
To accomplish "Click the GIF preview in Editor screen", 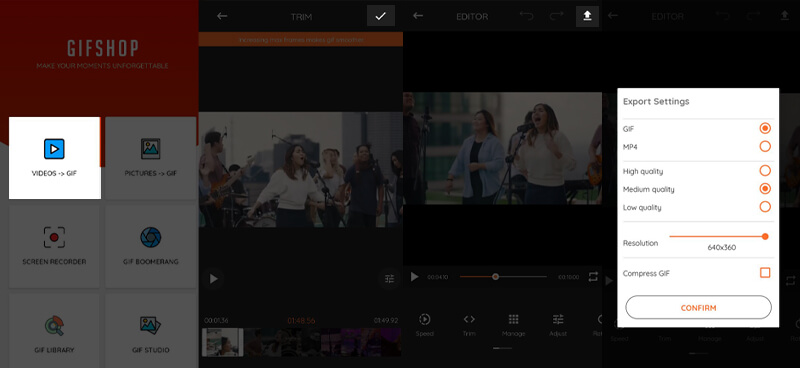I will pos(503,148).
